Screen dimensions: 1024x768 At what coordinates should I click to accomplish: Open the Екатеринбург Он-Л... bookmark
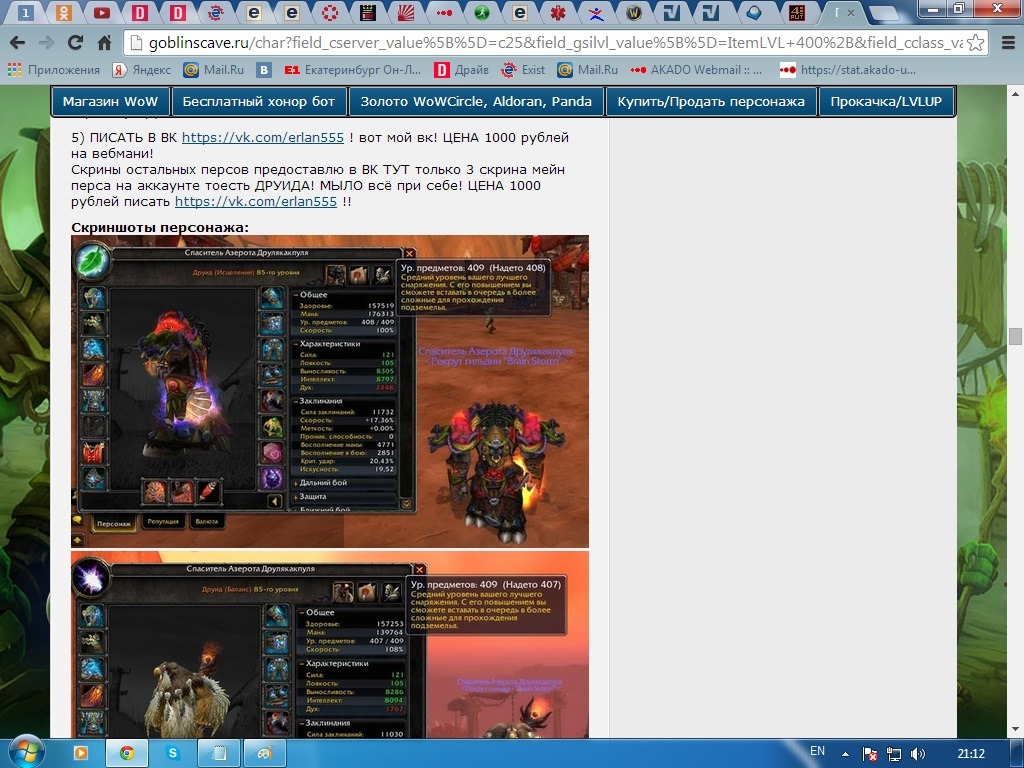point(353,69)
